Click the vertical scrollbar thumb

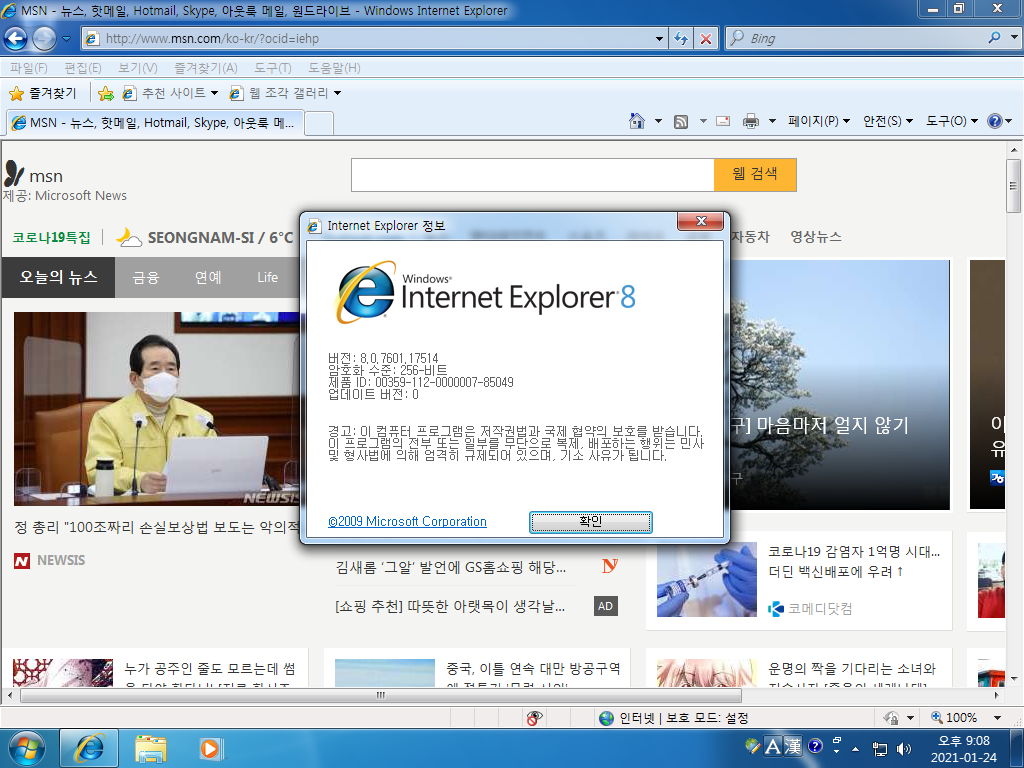click(x=1014, y=185)
